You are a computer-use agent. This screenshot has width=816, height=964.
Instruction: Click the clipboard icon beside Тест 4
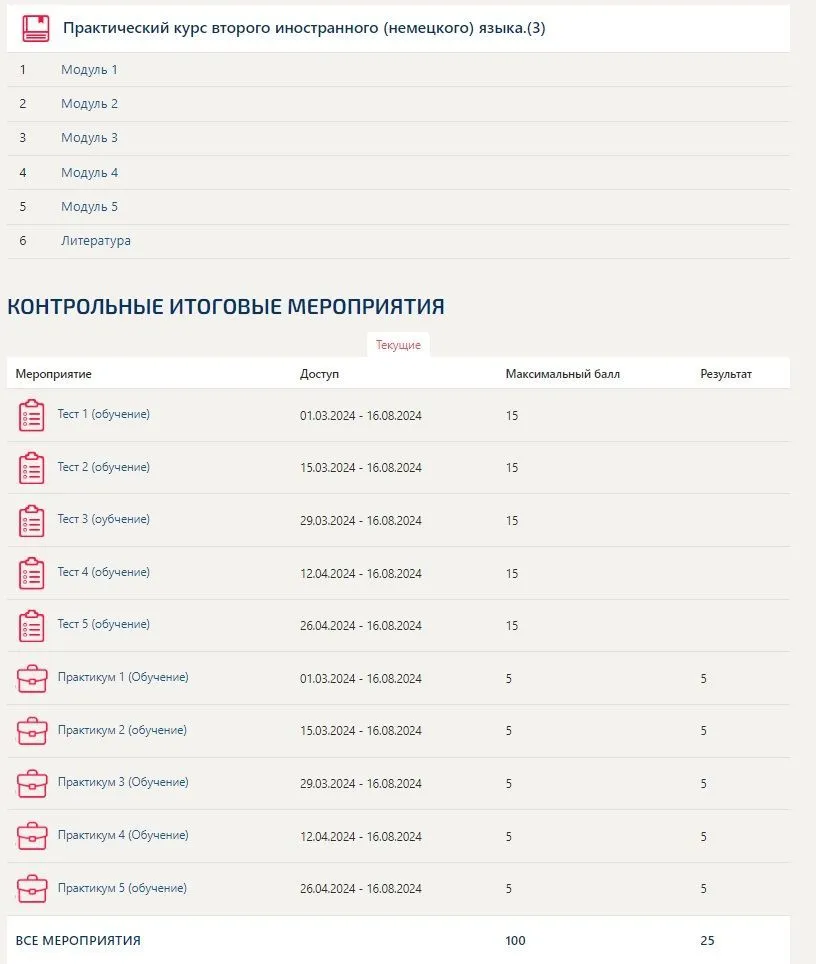(x=32, y=573)
